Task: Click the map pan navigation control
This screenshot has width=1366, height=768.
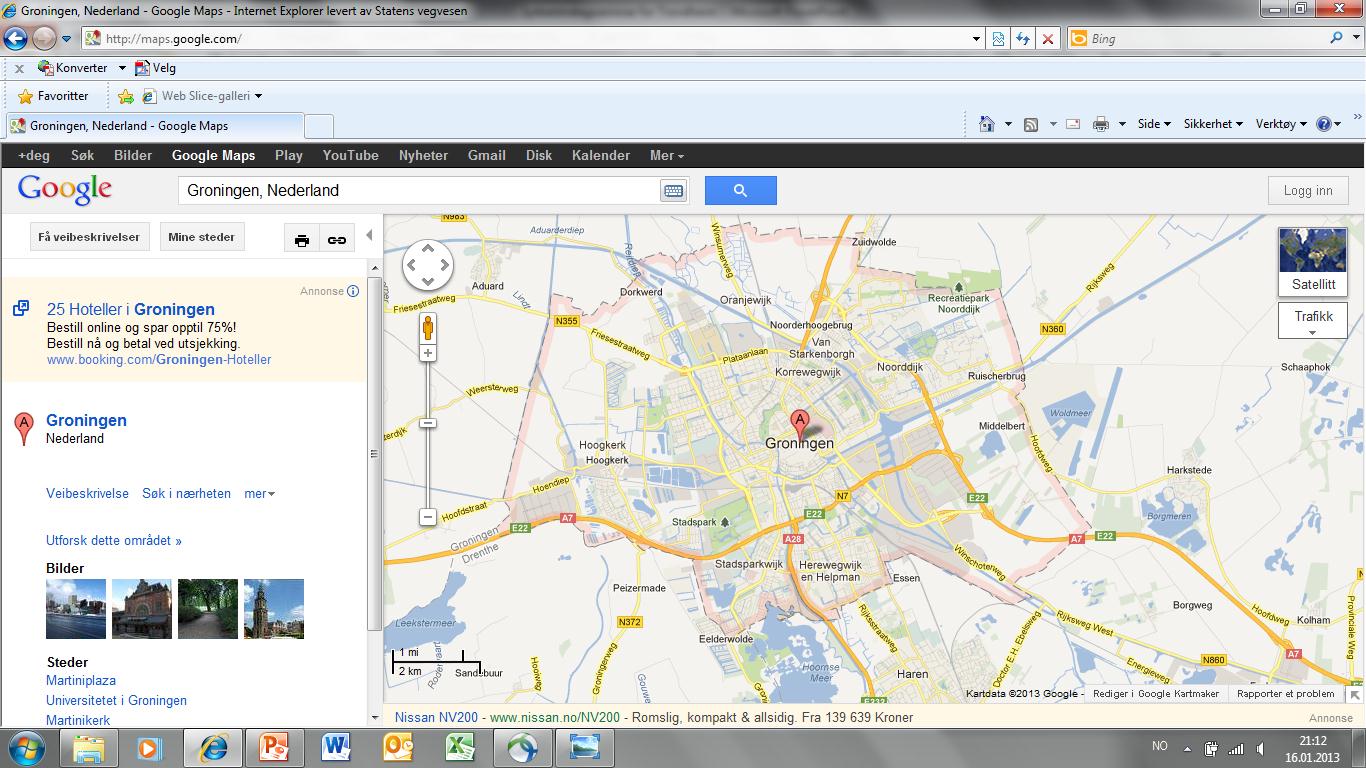Action: [428, 267]
